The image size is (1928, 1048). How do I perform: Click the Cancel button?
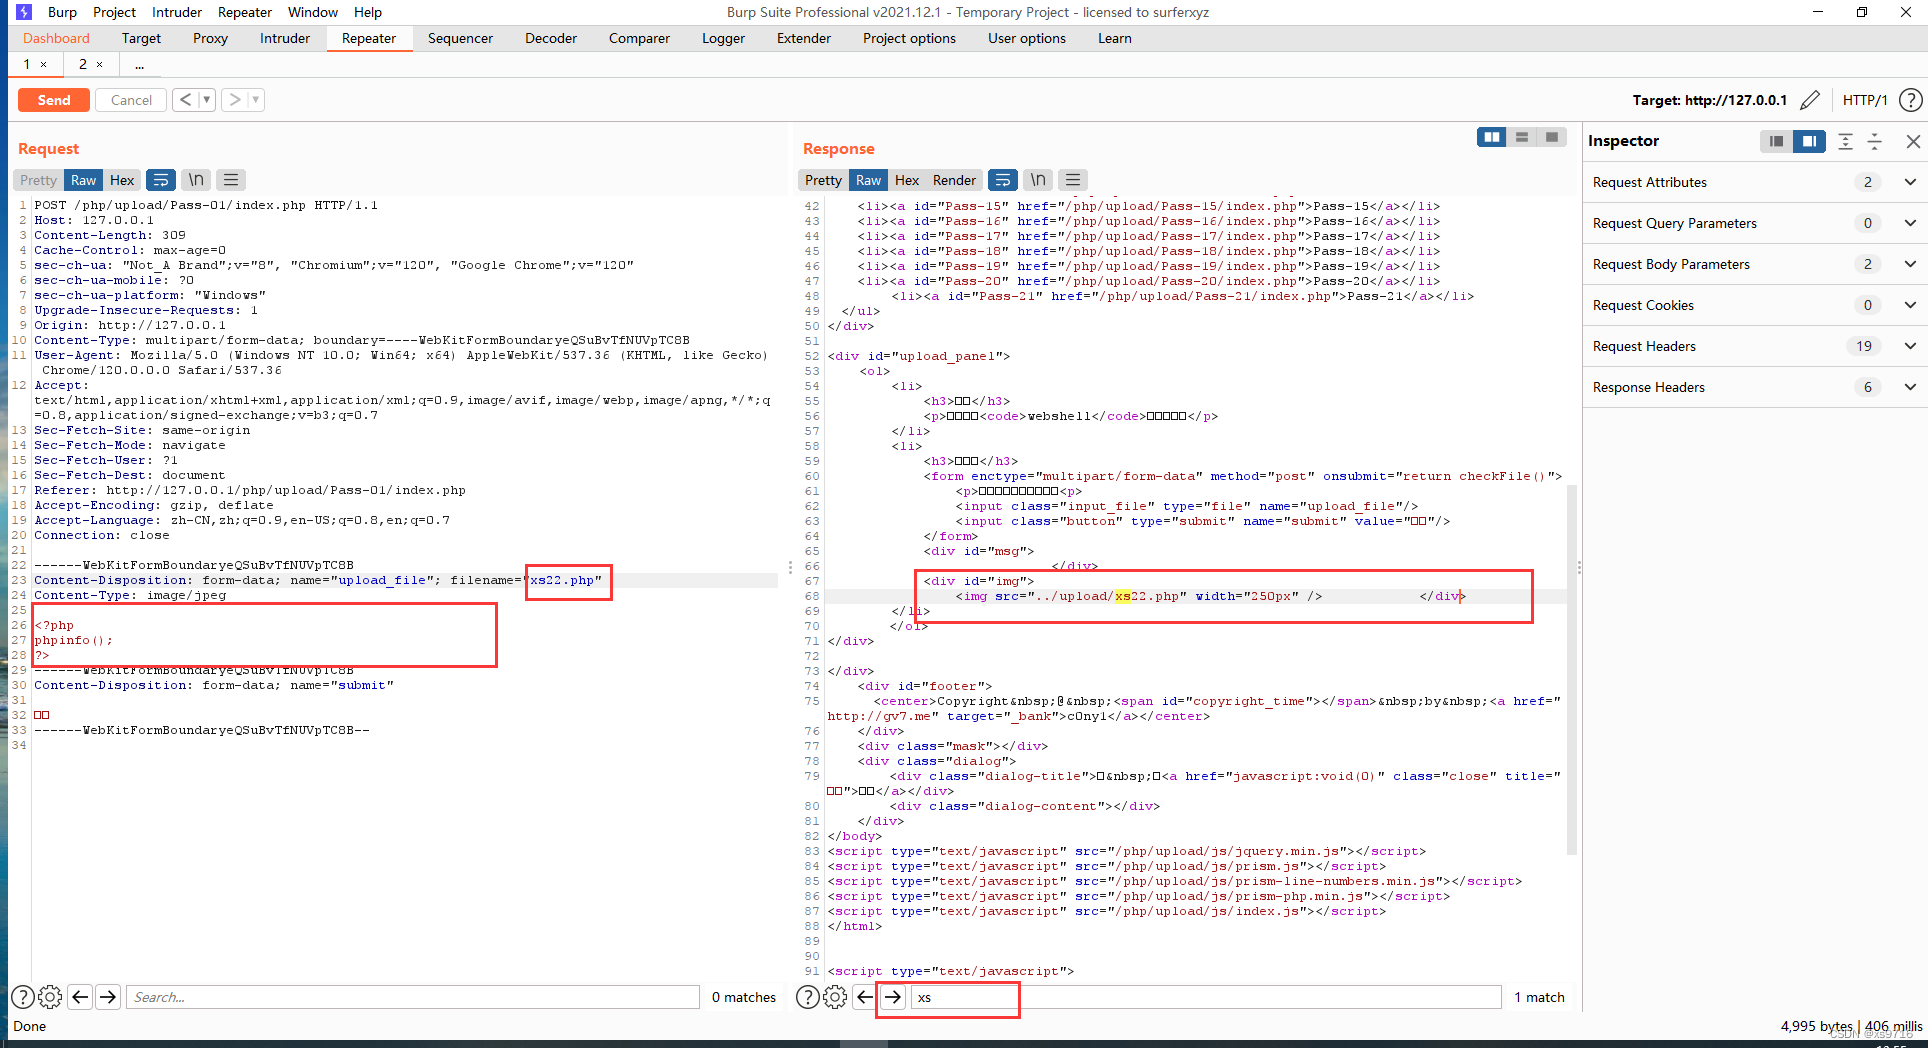pos(131,100)
